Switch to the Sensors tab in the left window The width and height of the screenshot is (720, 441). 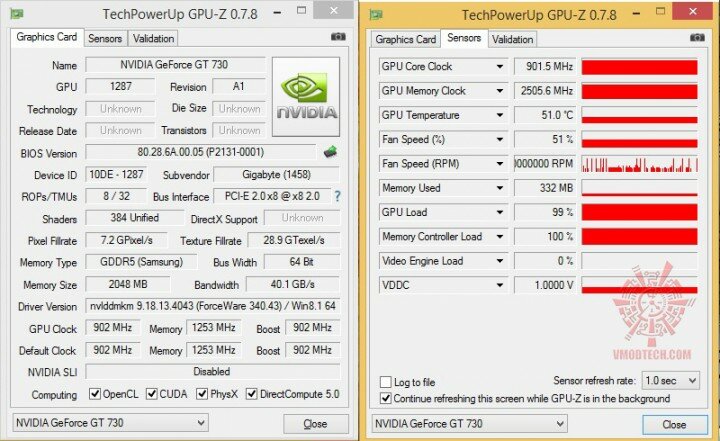(x=105, y=39)
